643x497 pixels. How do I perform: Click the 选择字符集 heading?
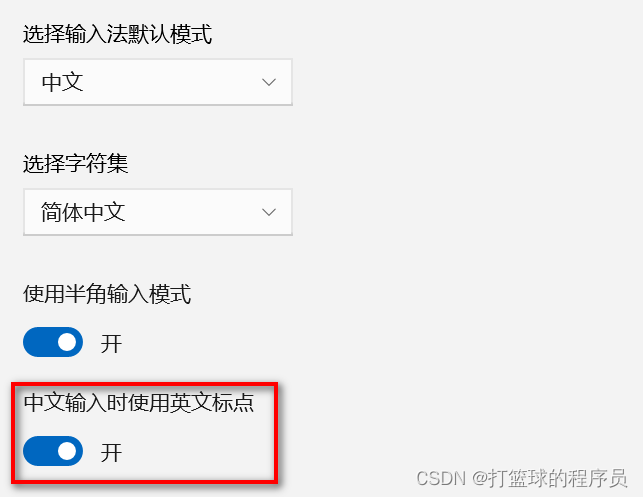point(75,163)
